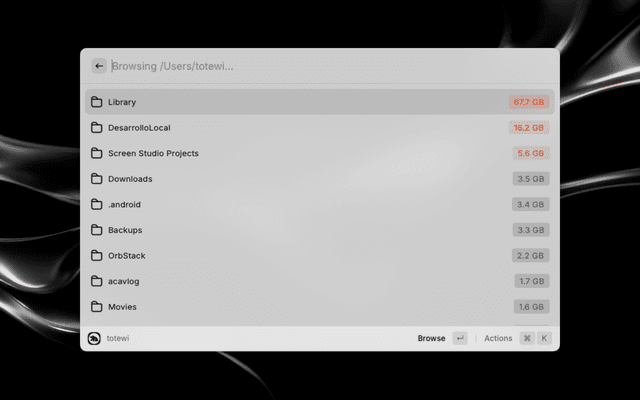Click the Command key icon
Screen dimensions: 640x400
tap(527, 338)
